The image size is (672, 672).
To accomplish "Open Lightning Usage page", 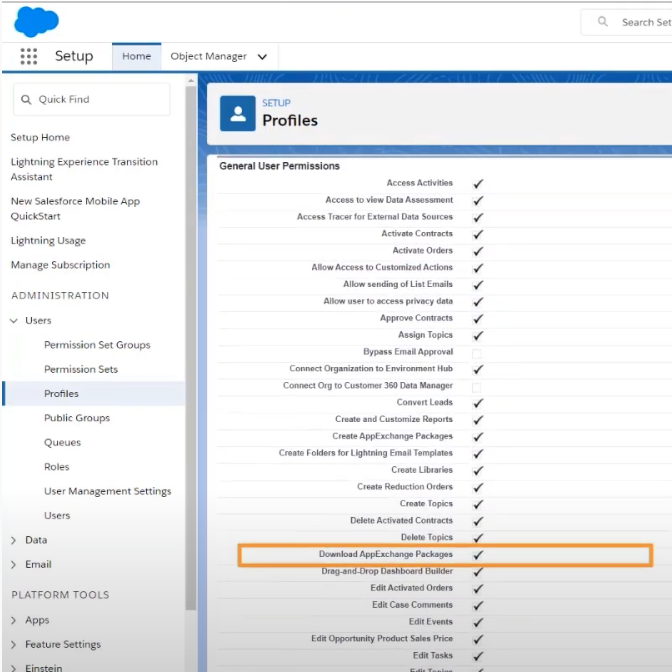I will 48,241.
